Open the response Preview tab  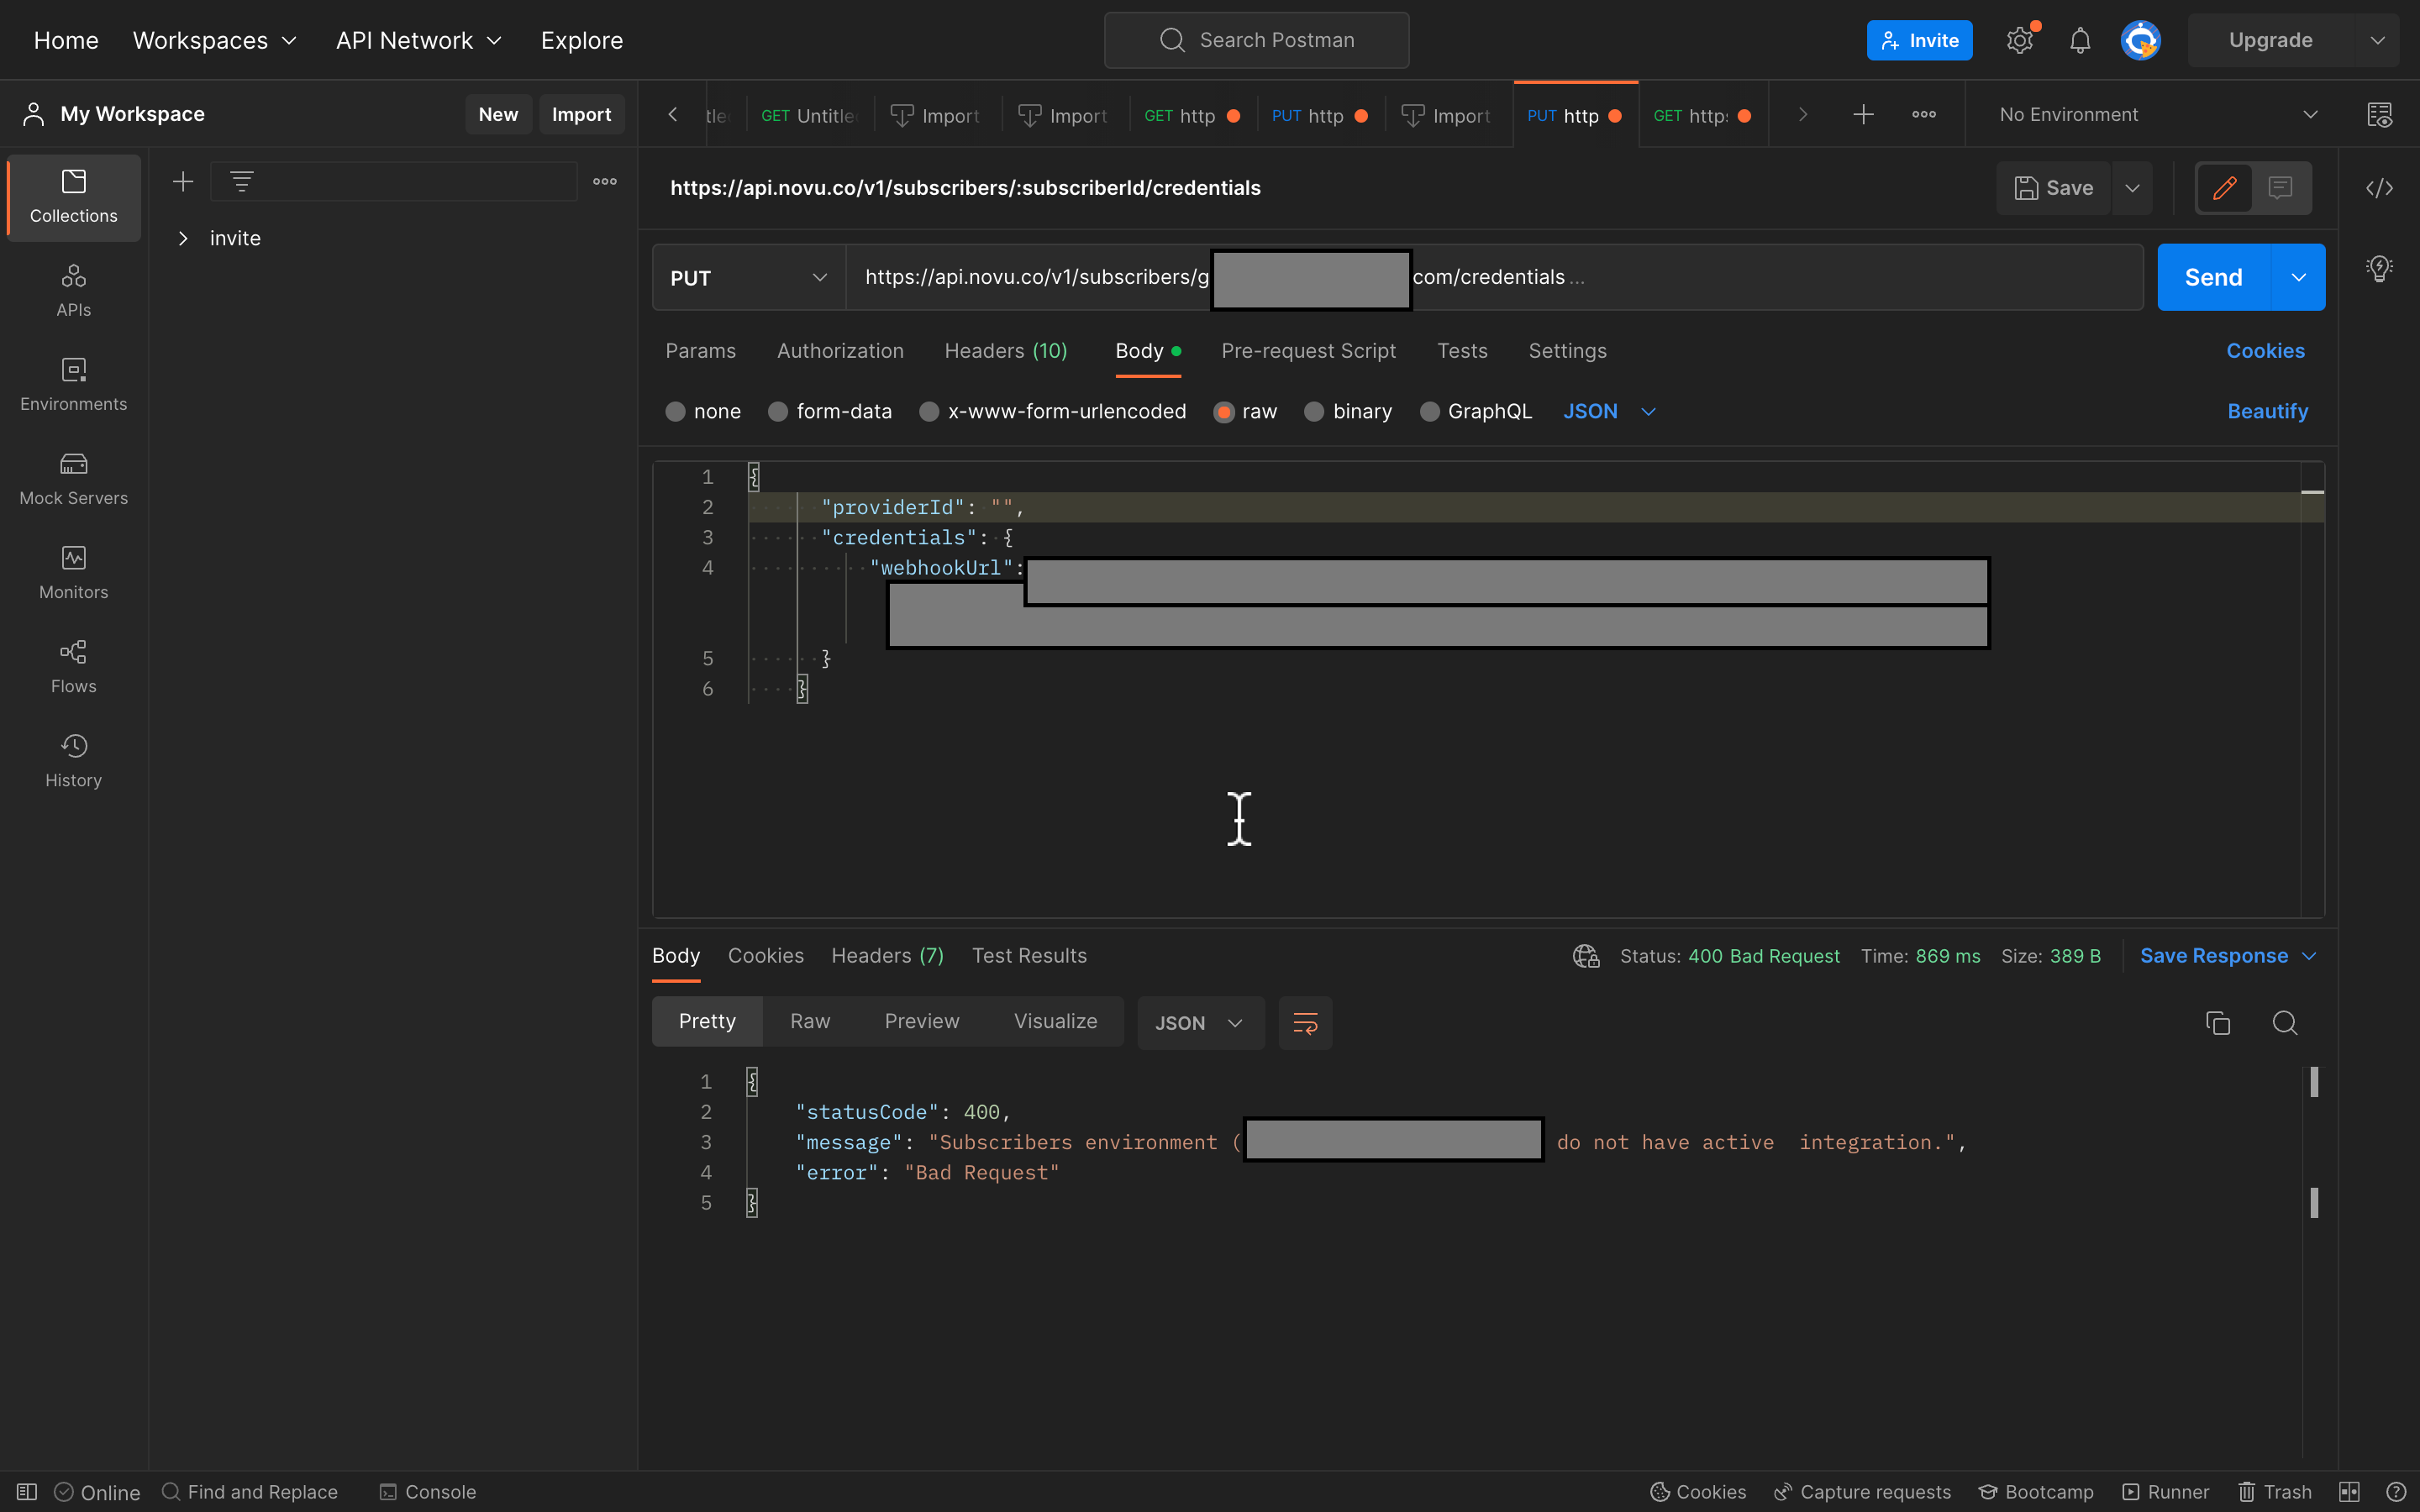pyautogui.click(x=920, y=1021)
